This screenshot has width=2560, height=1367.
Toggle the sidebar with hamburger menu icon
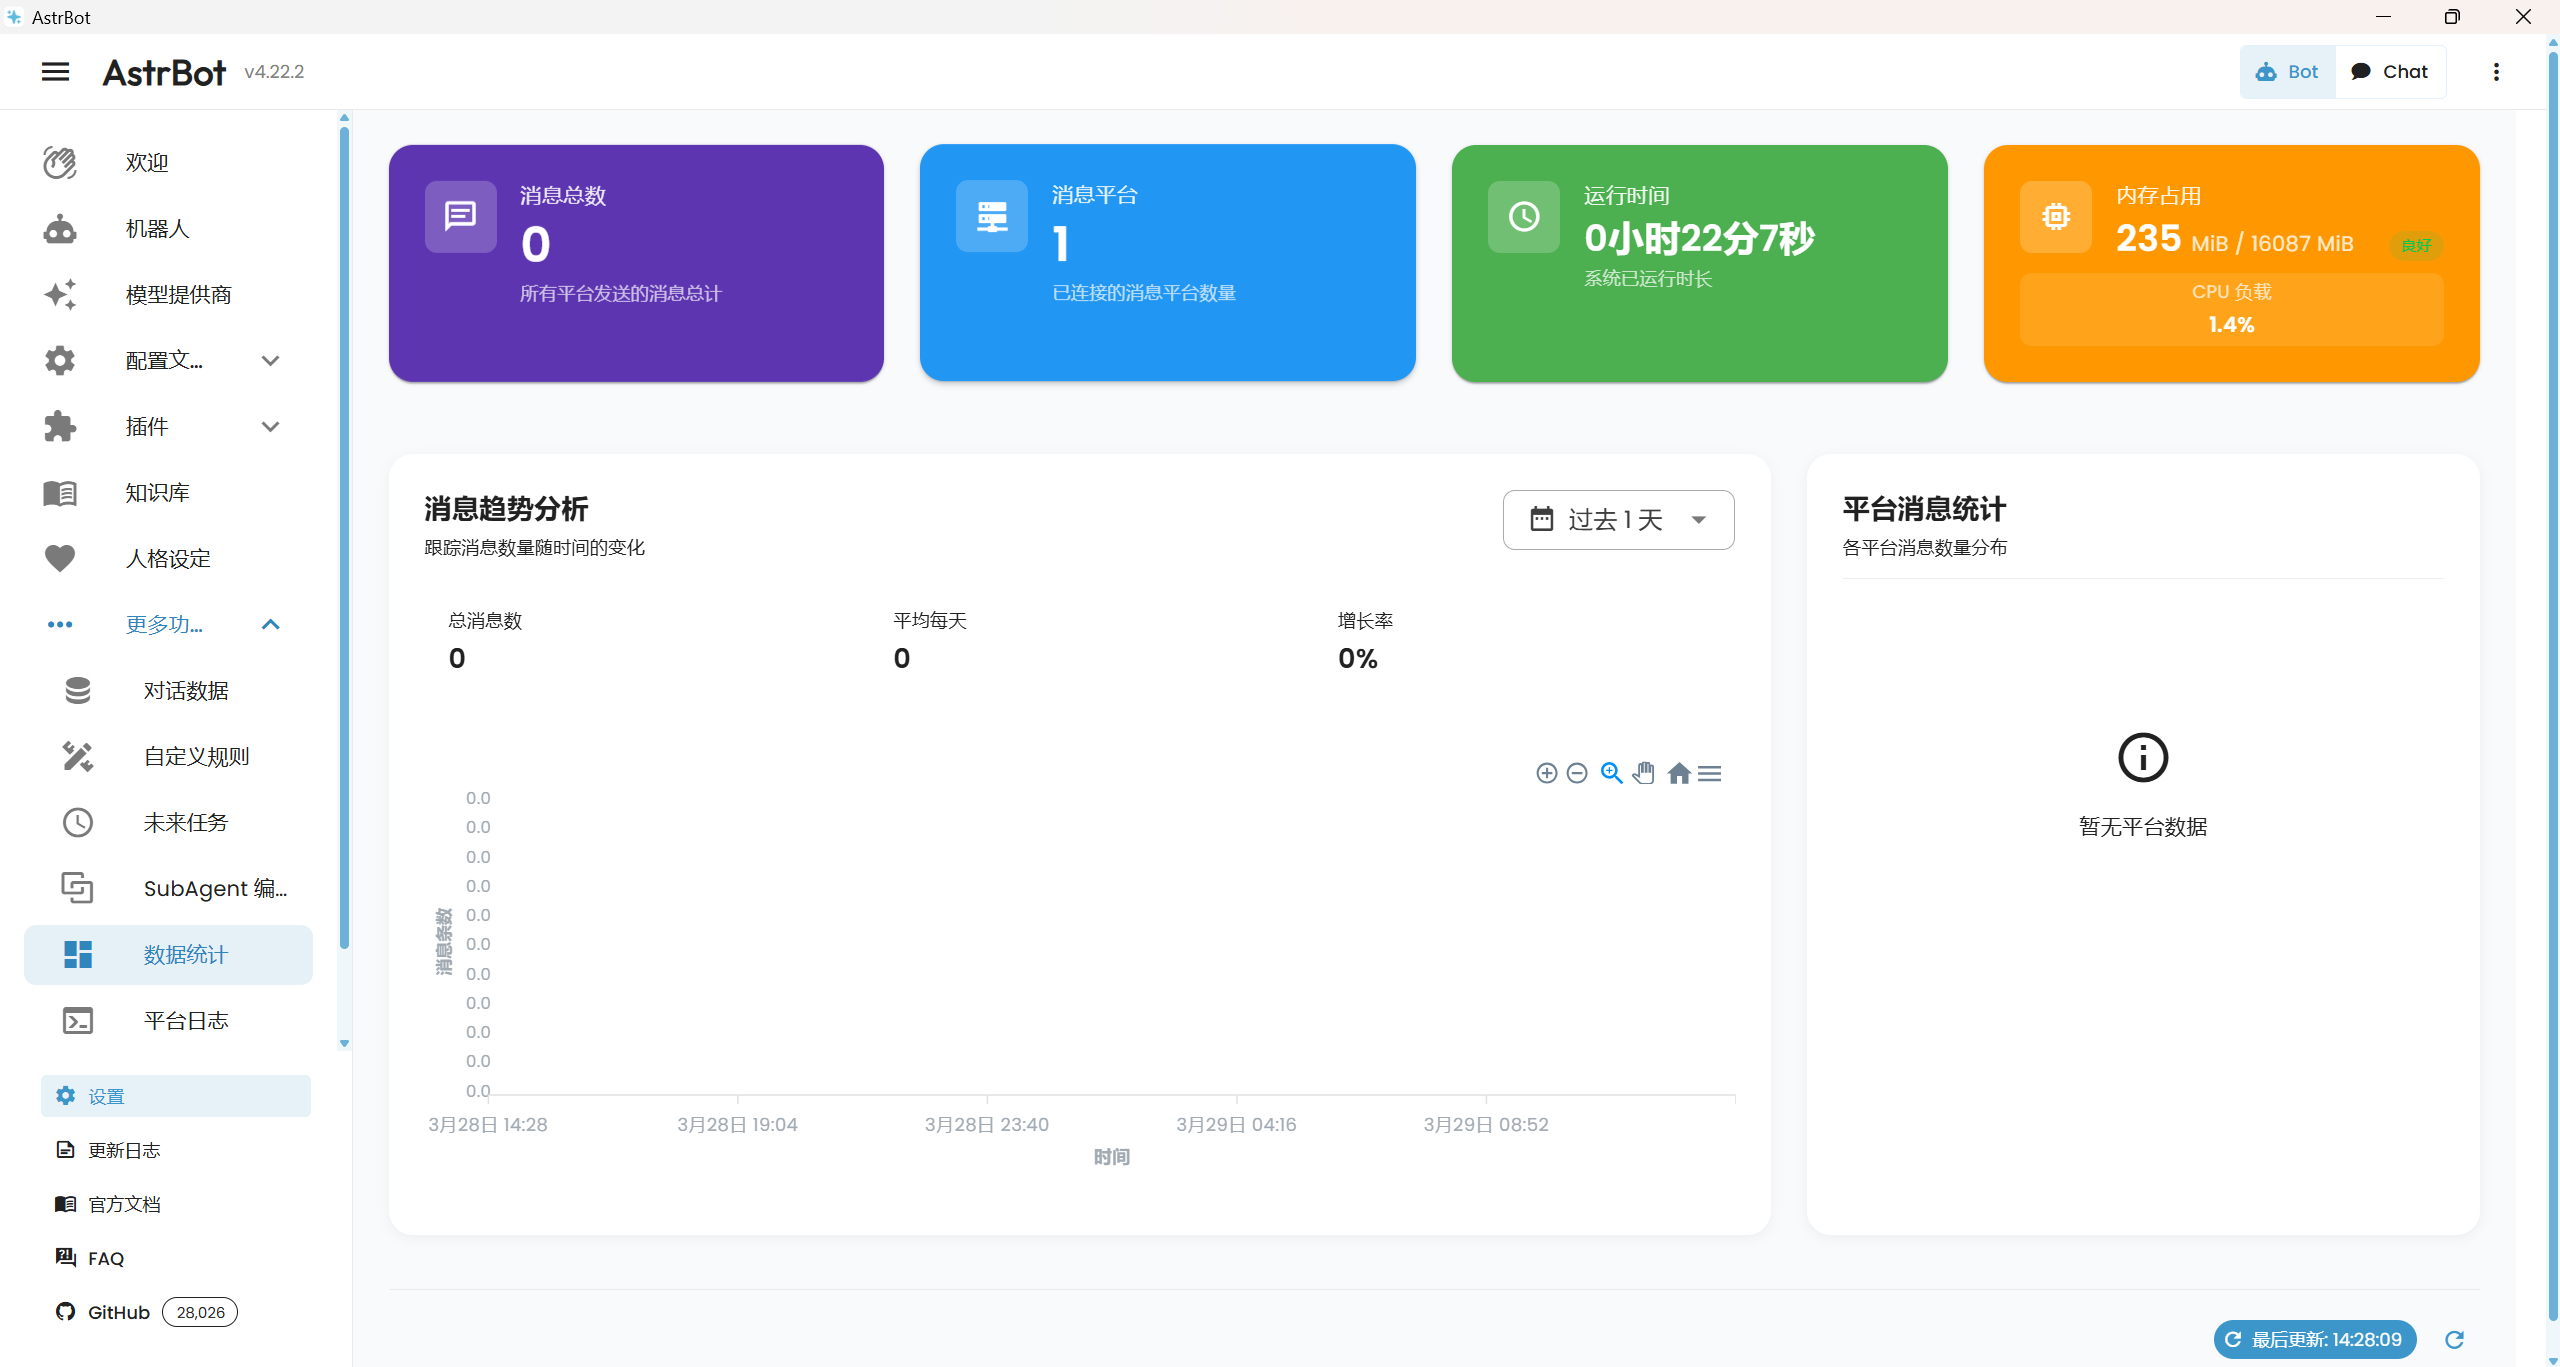[55, 72]
